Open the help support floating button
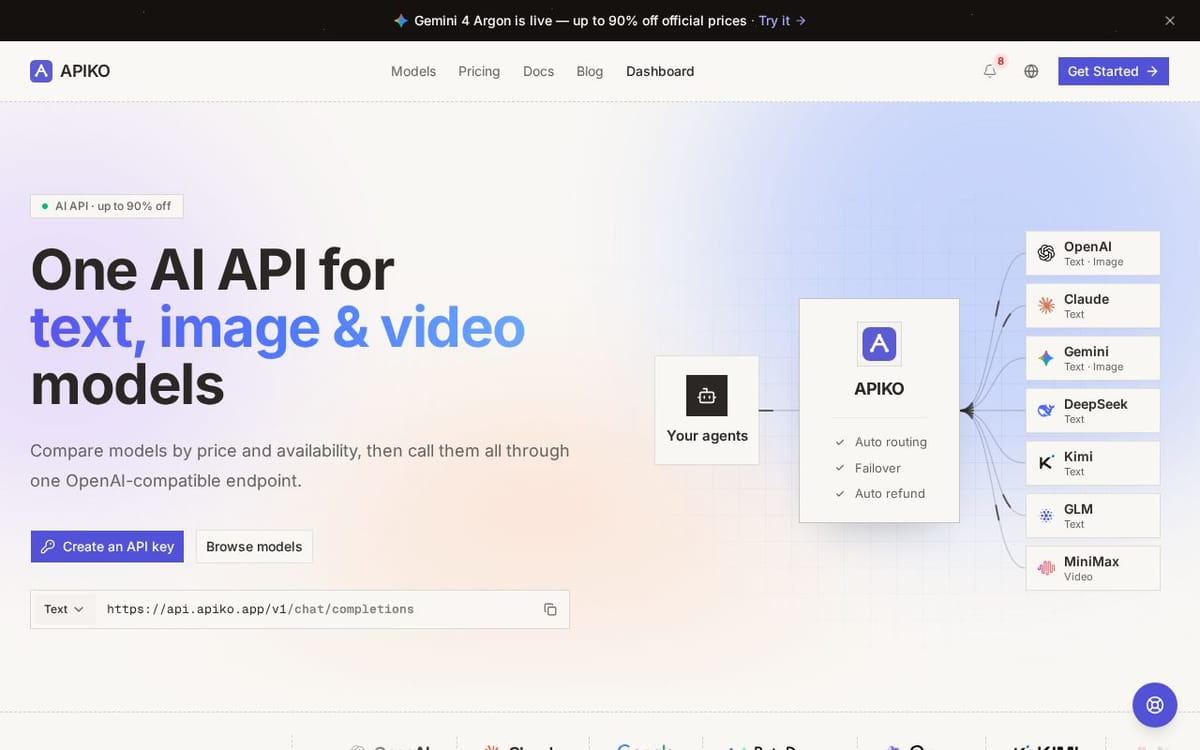 (1155, 705)
